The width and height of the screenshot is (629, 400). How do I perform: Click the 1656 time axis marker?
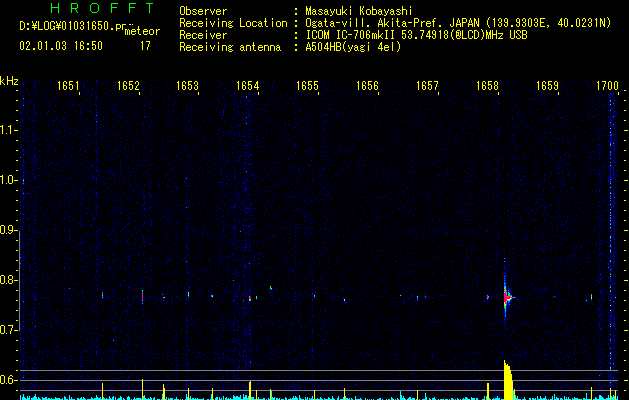tap(367, 86)
